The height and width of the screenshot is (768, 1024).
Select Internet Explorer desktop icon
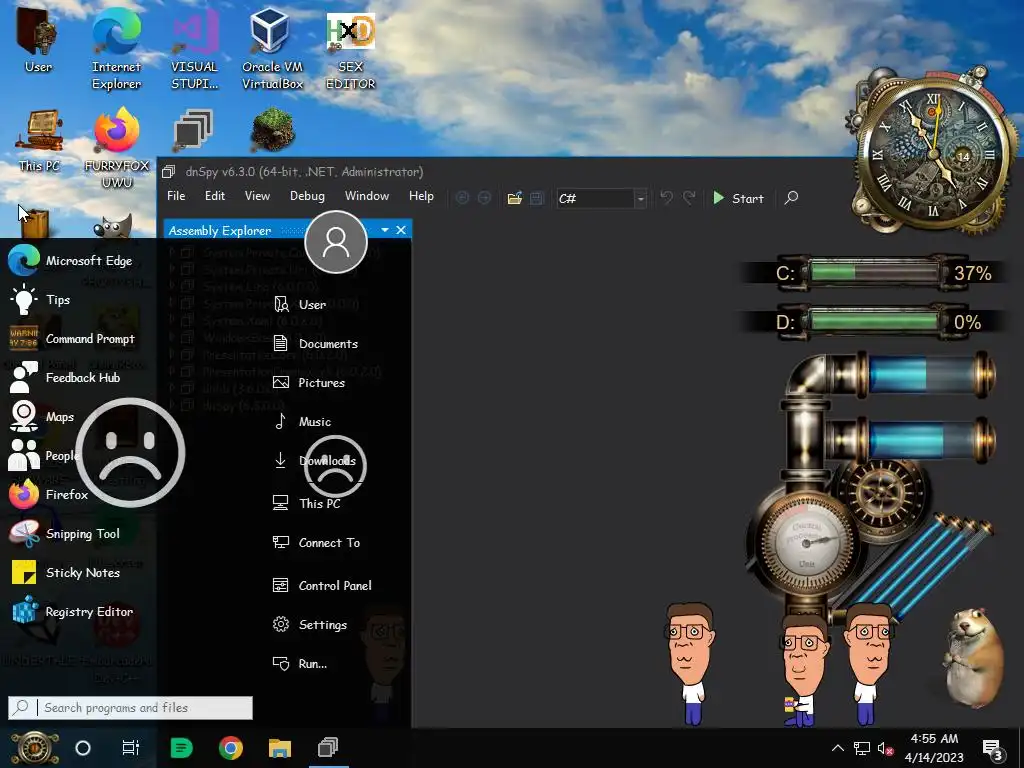[x=116, y=49]
